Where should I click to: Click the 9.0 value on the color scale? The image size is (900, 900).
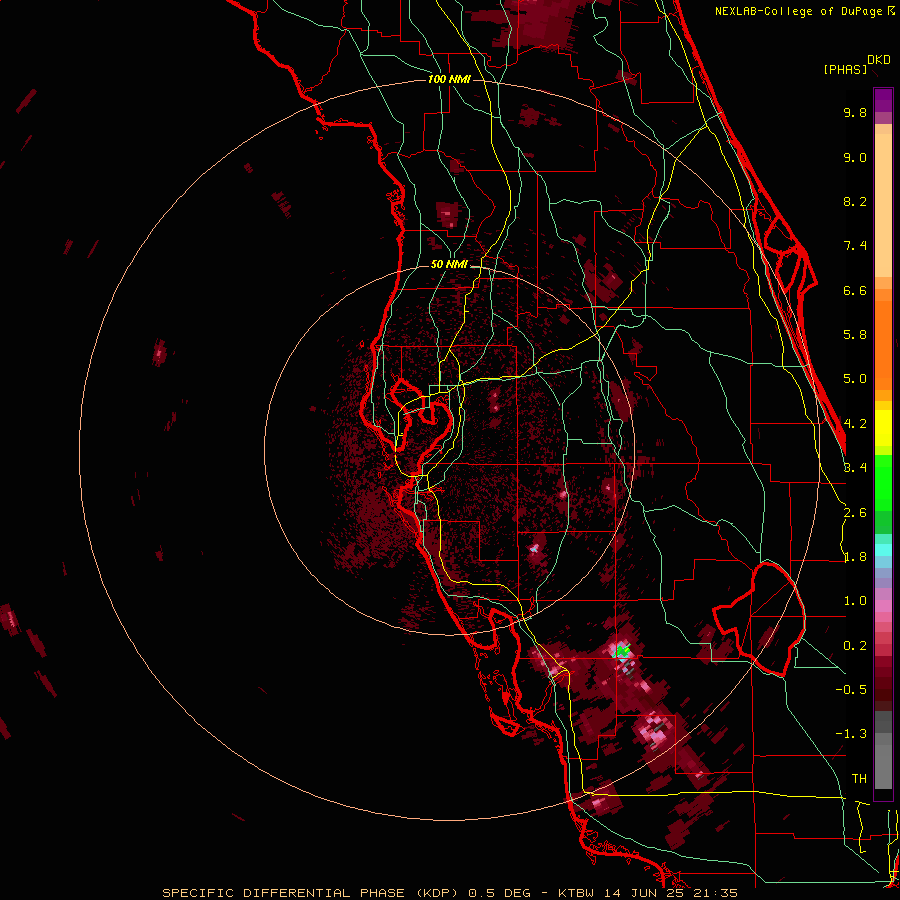click(x=855, y=157)
